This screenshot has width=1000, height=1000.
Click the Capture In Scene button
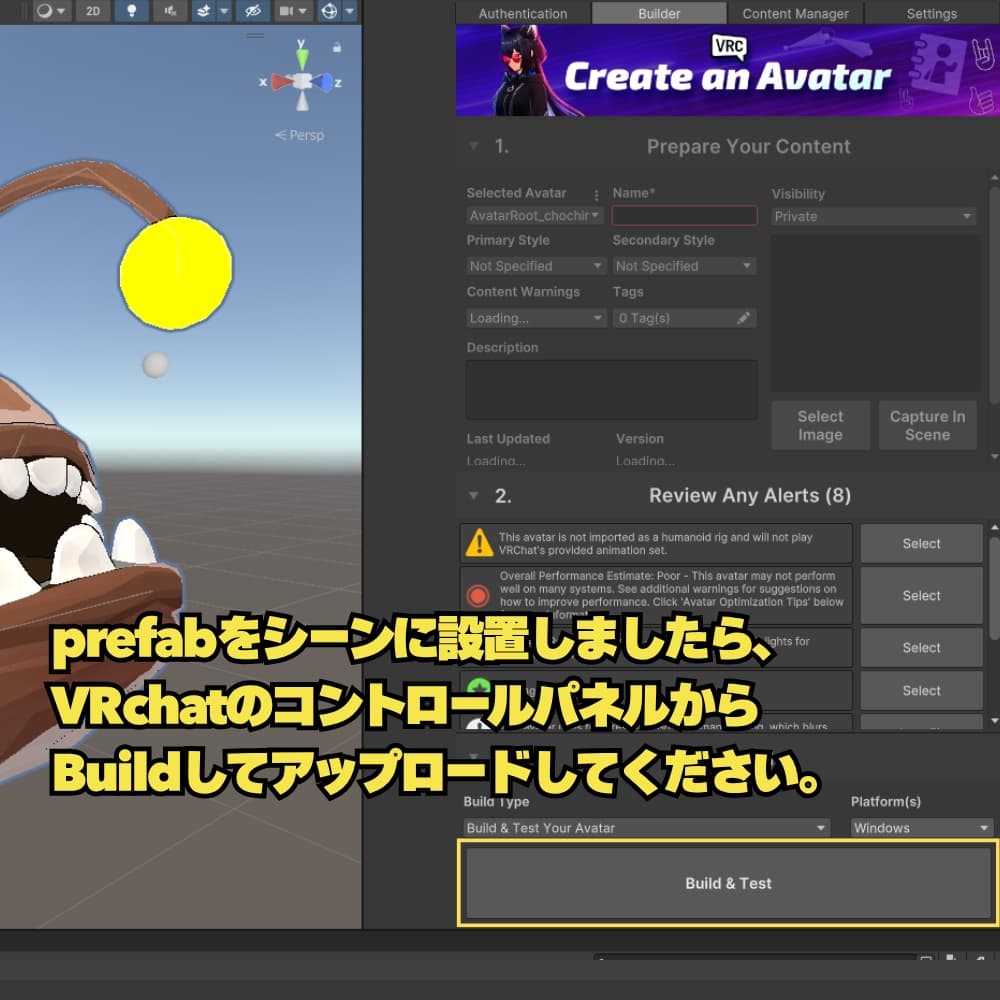(927, 425)
